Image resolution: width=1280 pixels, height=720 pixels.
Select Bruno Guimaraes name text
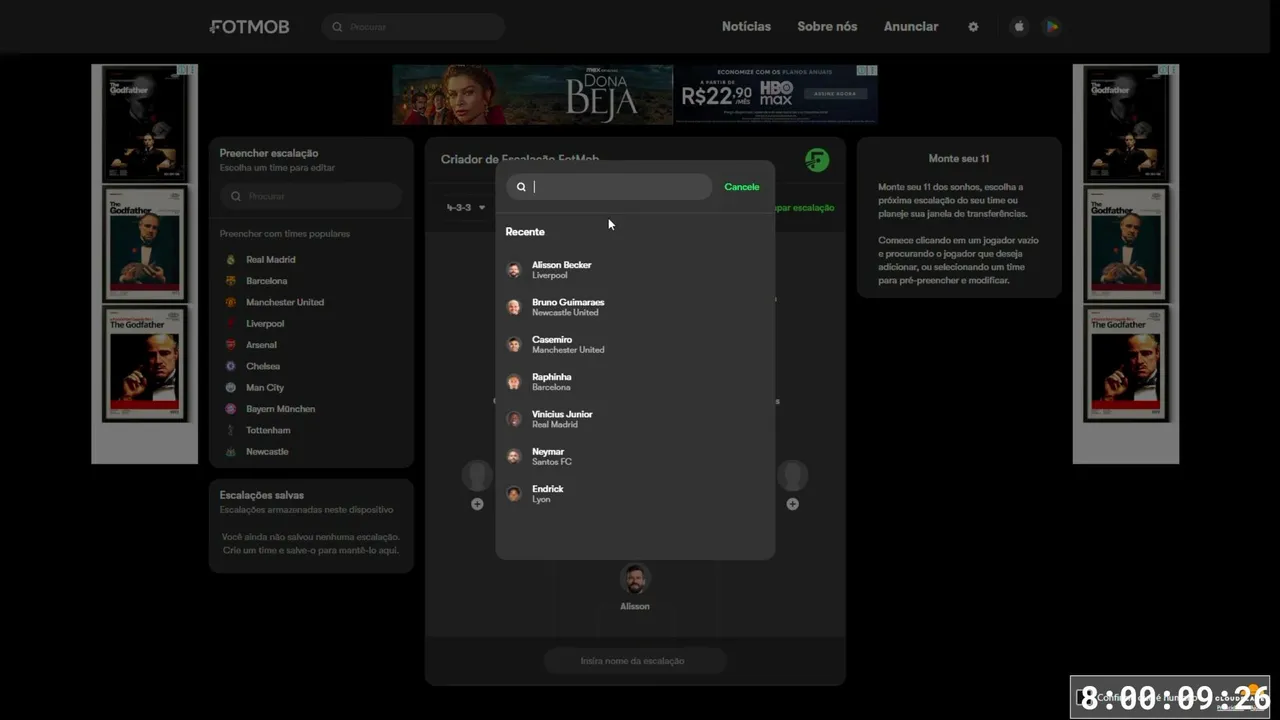568,302
